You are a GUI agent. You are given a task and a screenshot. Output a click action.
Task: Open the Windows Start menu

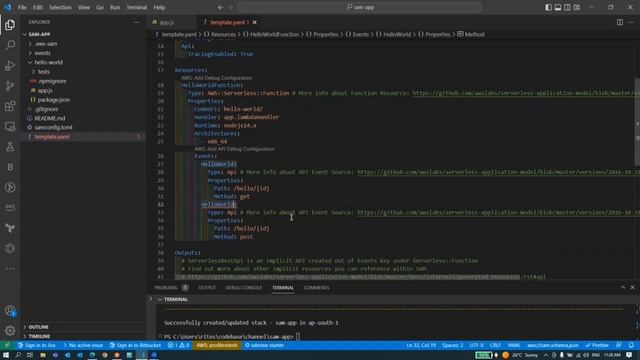pyautogui.click(x=6, y=355)
